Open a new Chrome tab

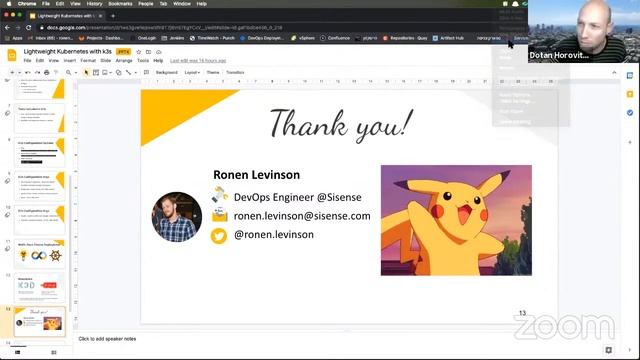pos(113,16)
